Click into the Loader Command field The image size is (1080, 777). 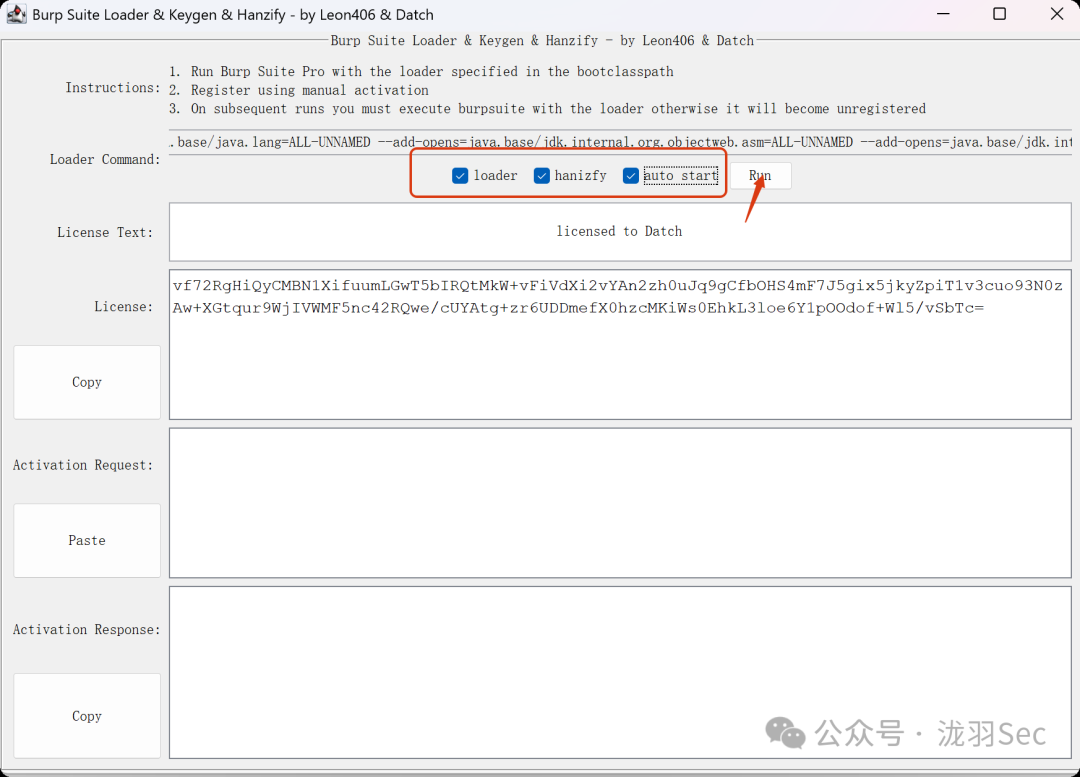pos(620,143)
